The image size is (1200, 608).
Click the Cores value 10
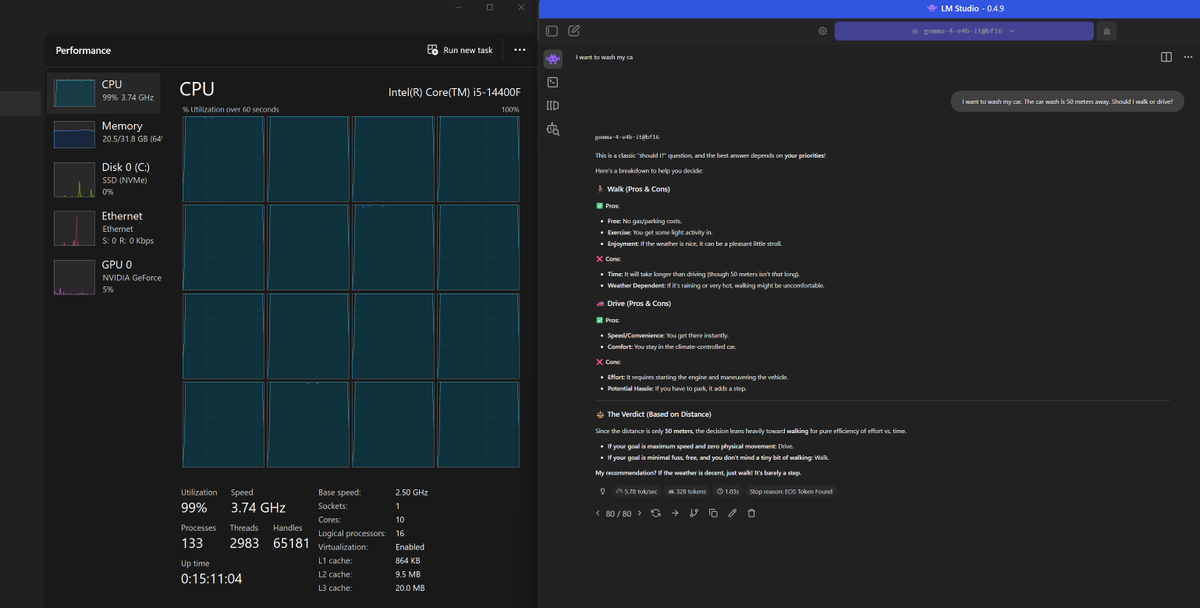(399, 520)
